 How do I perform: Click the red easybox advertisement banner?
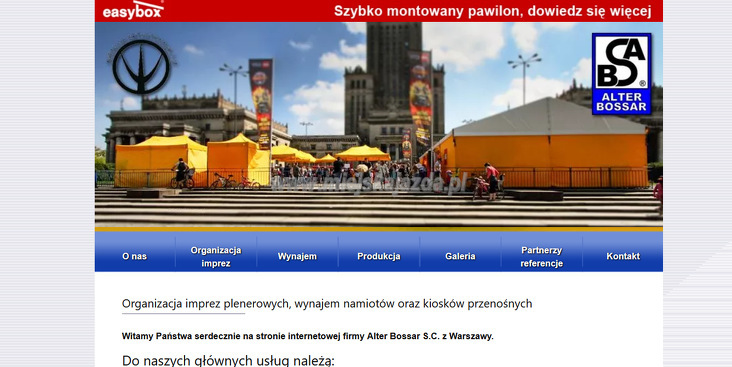click(379, 11)
